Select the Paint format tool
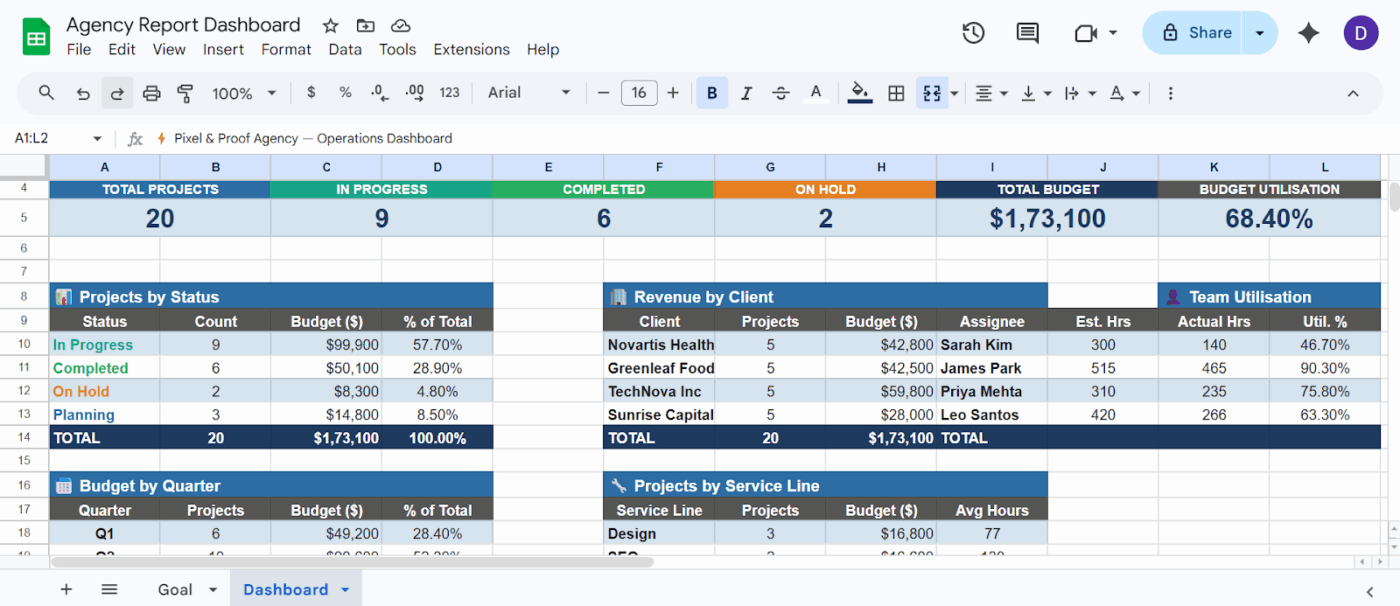This screenshot has height=606, width=1400. coord(185,92)
